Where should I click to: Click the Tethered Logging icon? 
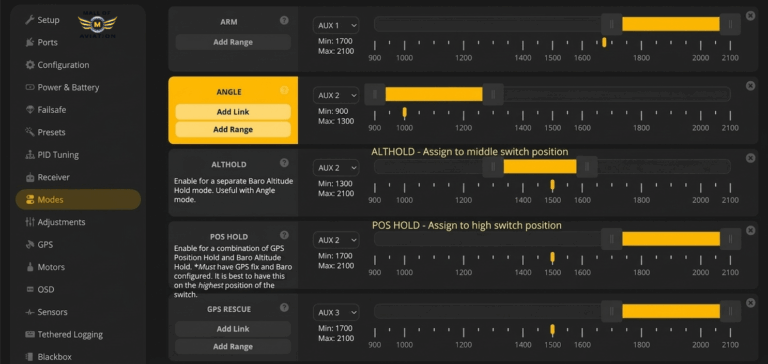(x=30, y=335)
